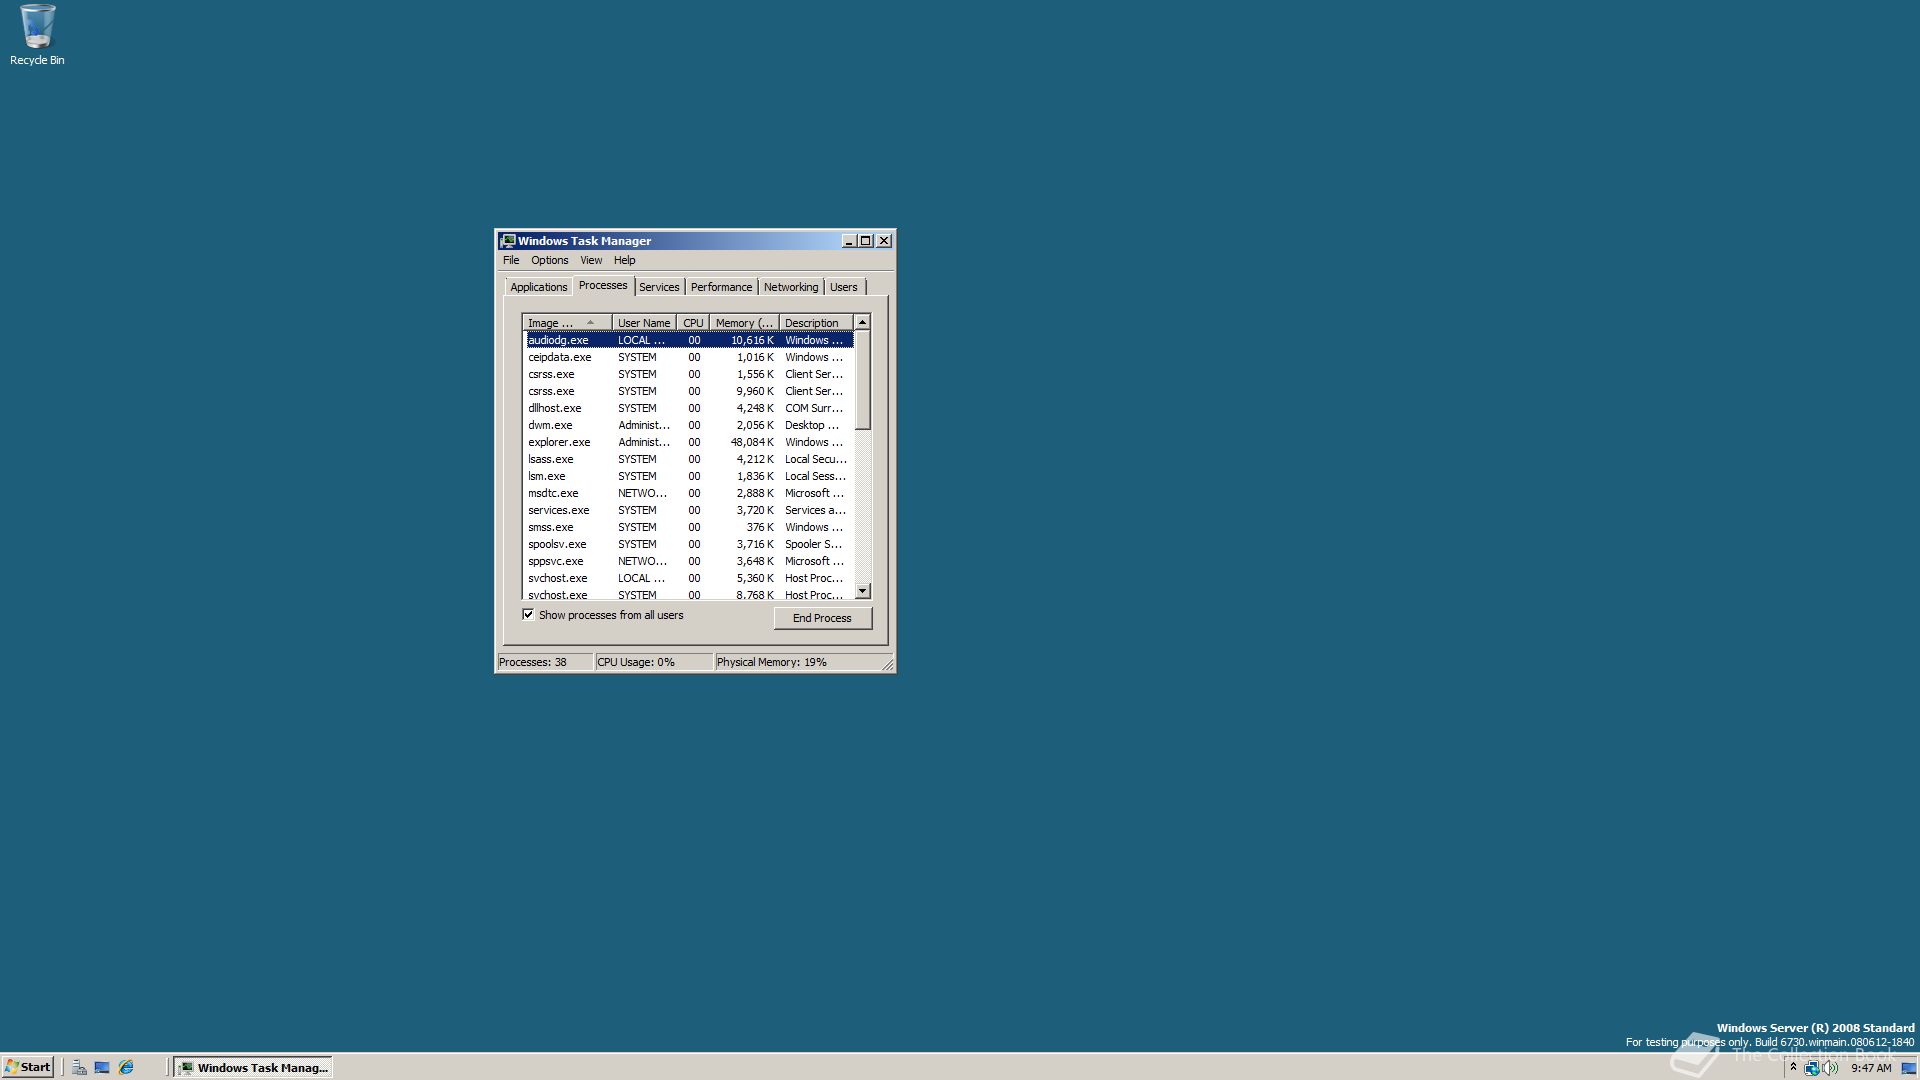This screenshot has height=1080, width=1920.
Task: Switch to the Performance tab
Action: [721, 287]
